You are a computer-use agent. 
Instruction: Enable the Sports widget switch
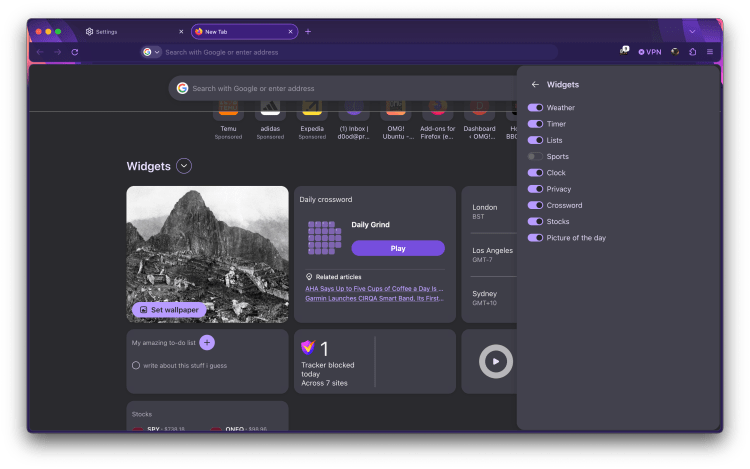coord(535,156)
